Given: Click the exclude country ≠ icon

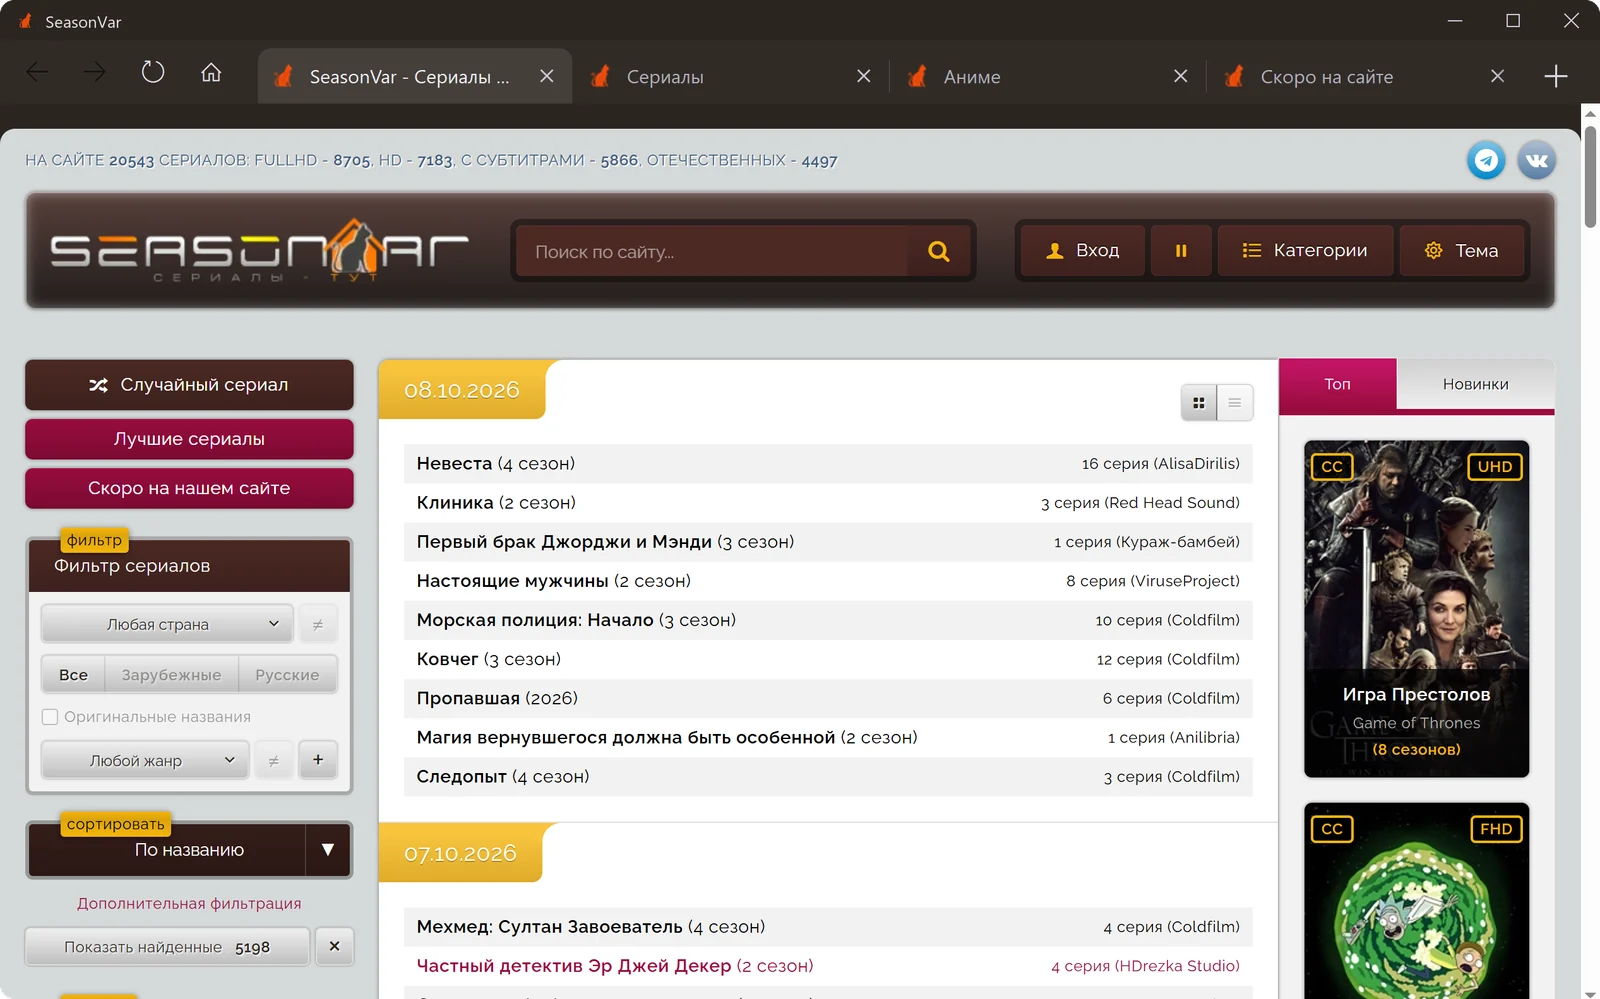Looking at the screenshot, I should click(318, 624).
